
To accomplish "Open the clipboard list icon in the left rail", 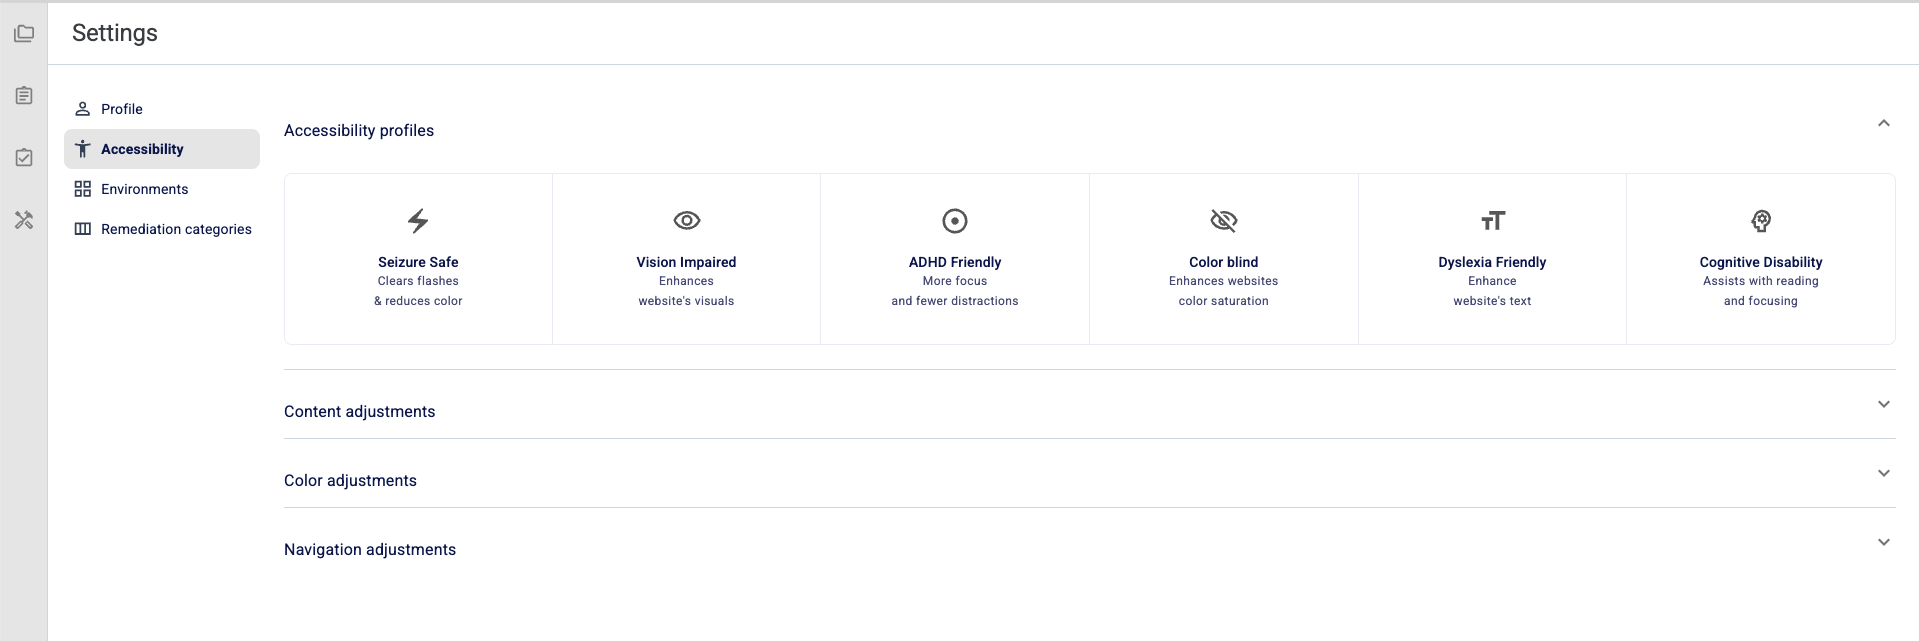I will coord(24,95).
